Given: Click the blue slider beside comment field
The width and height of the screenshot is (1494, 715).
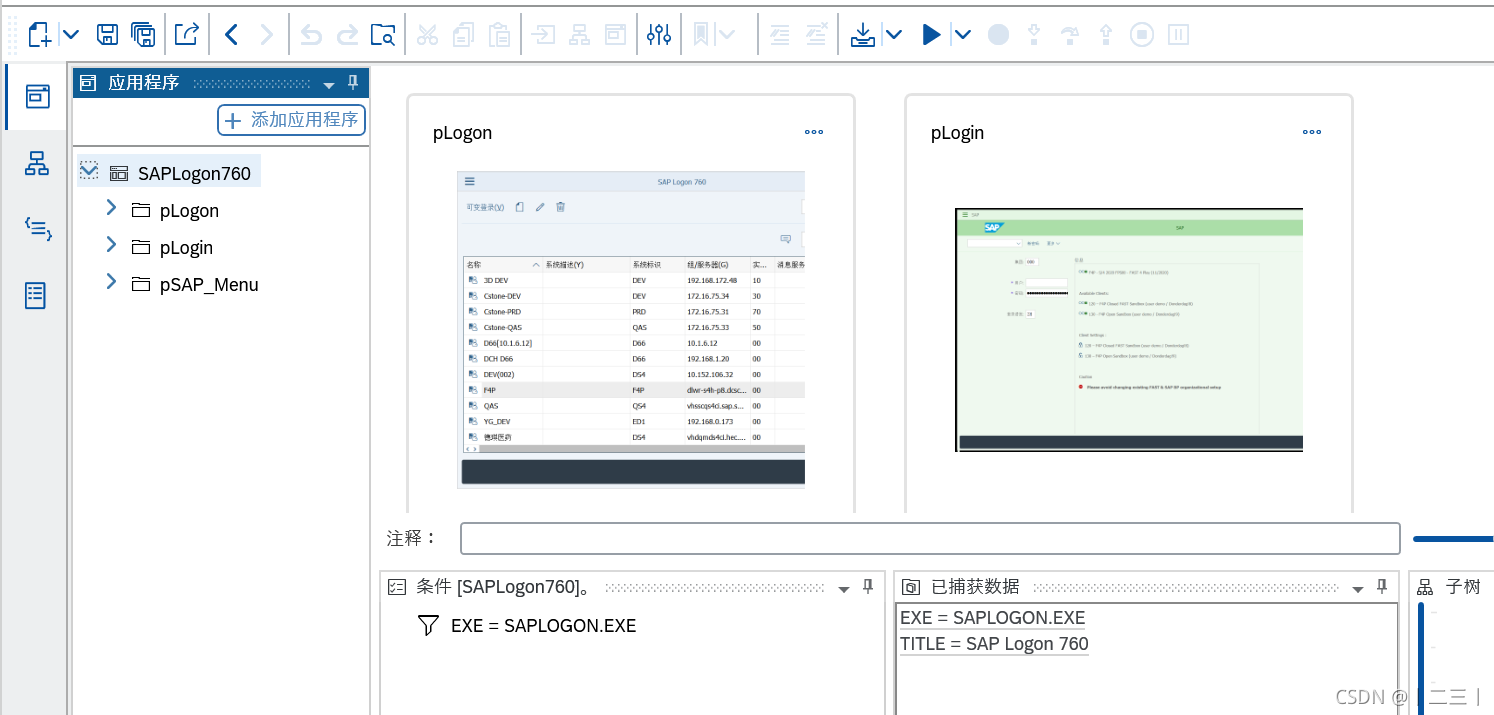Looking at the screenshot, I should tap(1452, 539).
